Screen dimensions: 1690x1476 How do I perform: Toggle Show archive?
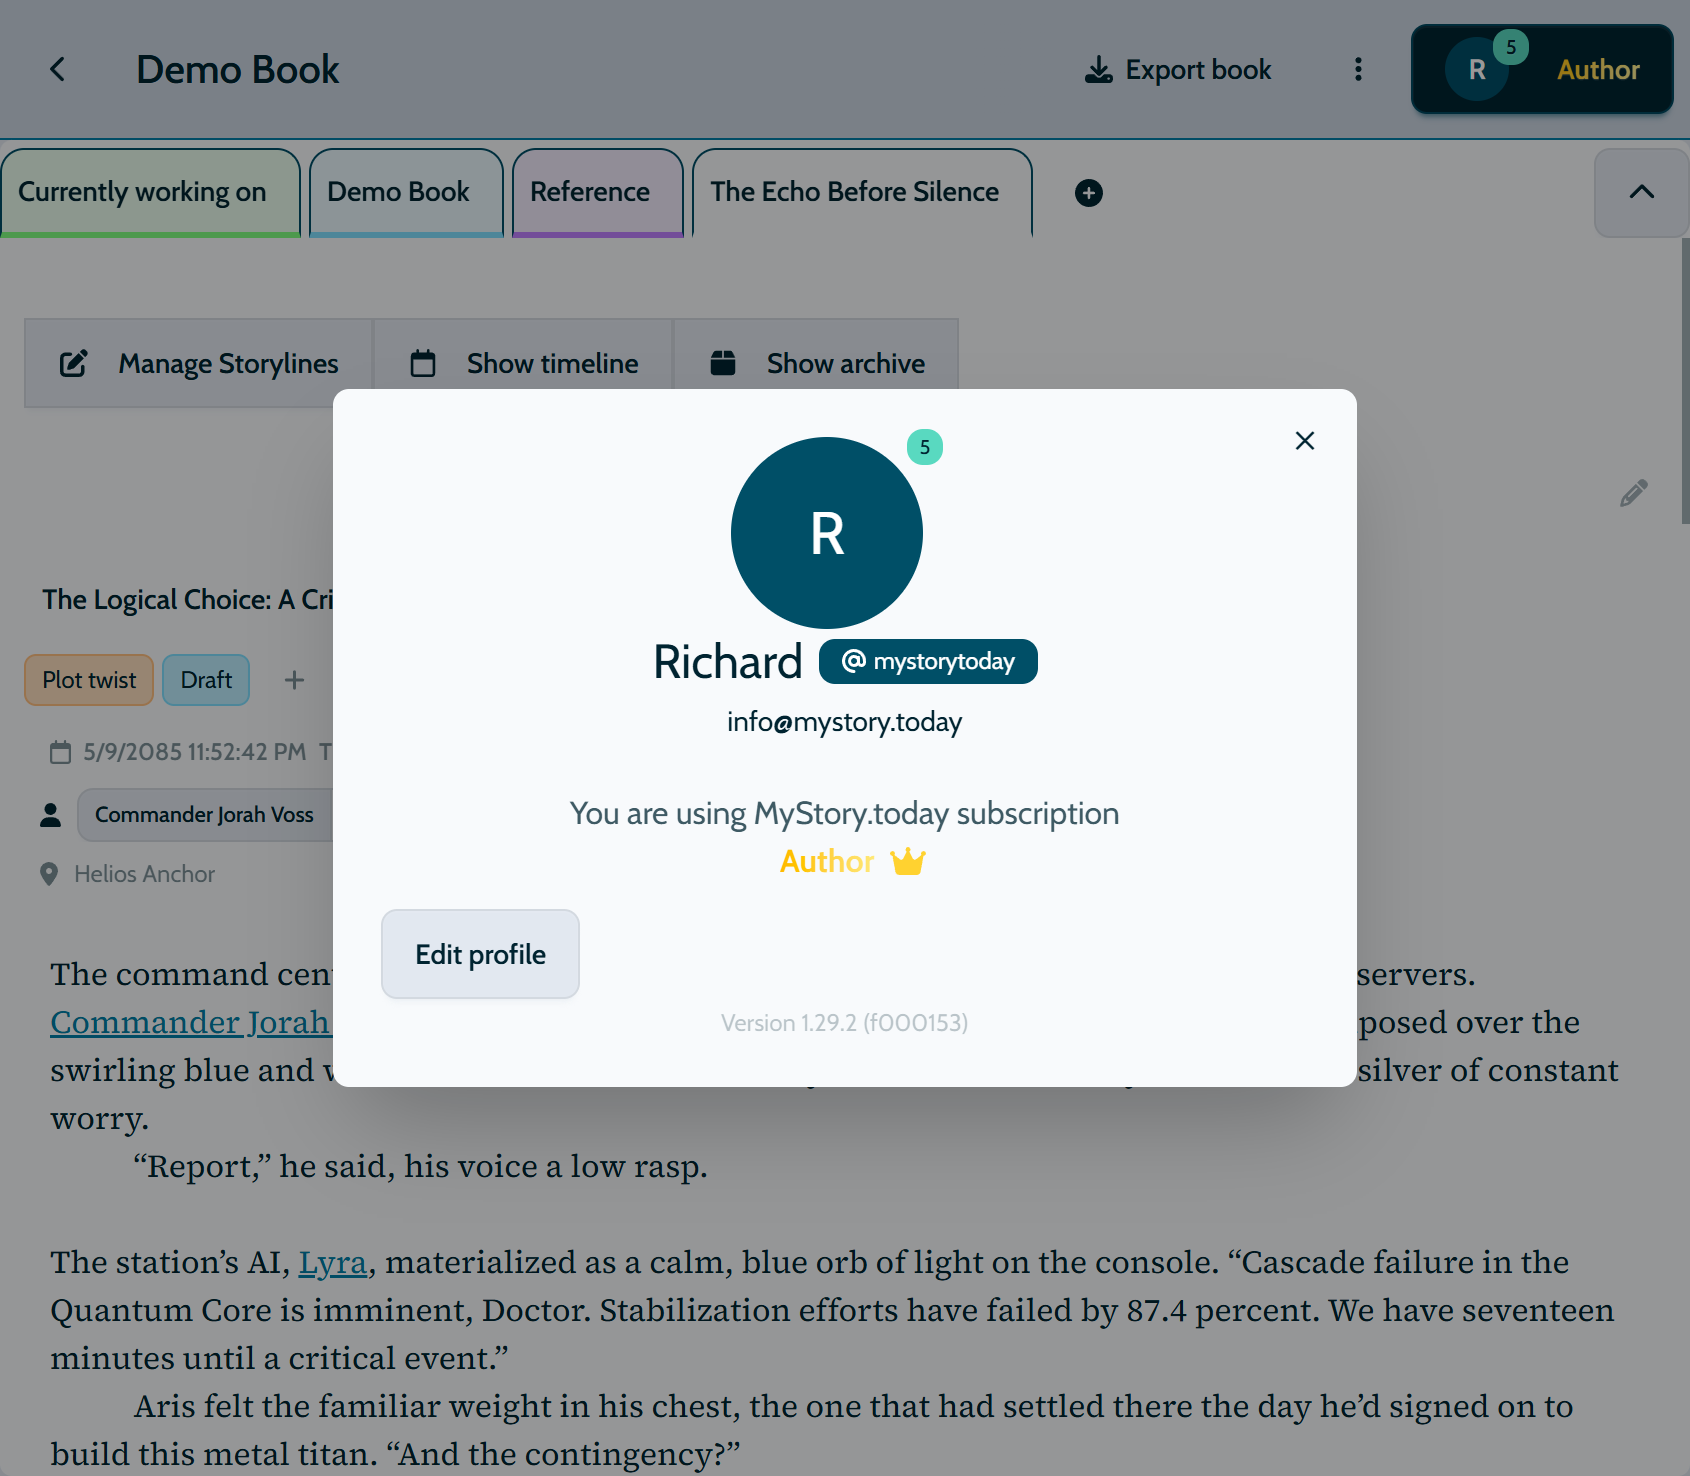817,364
